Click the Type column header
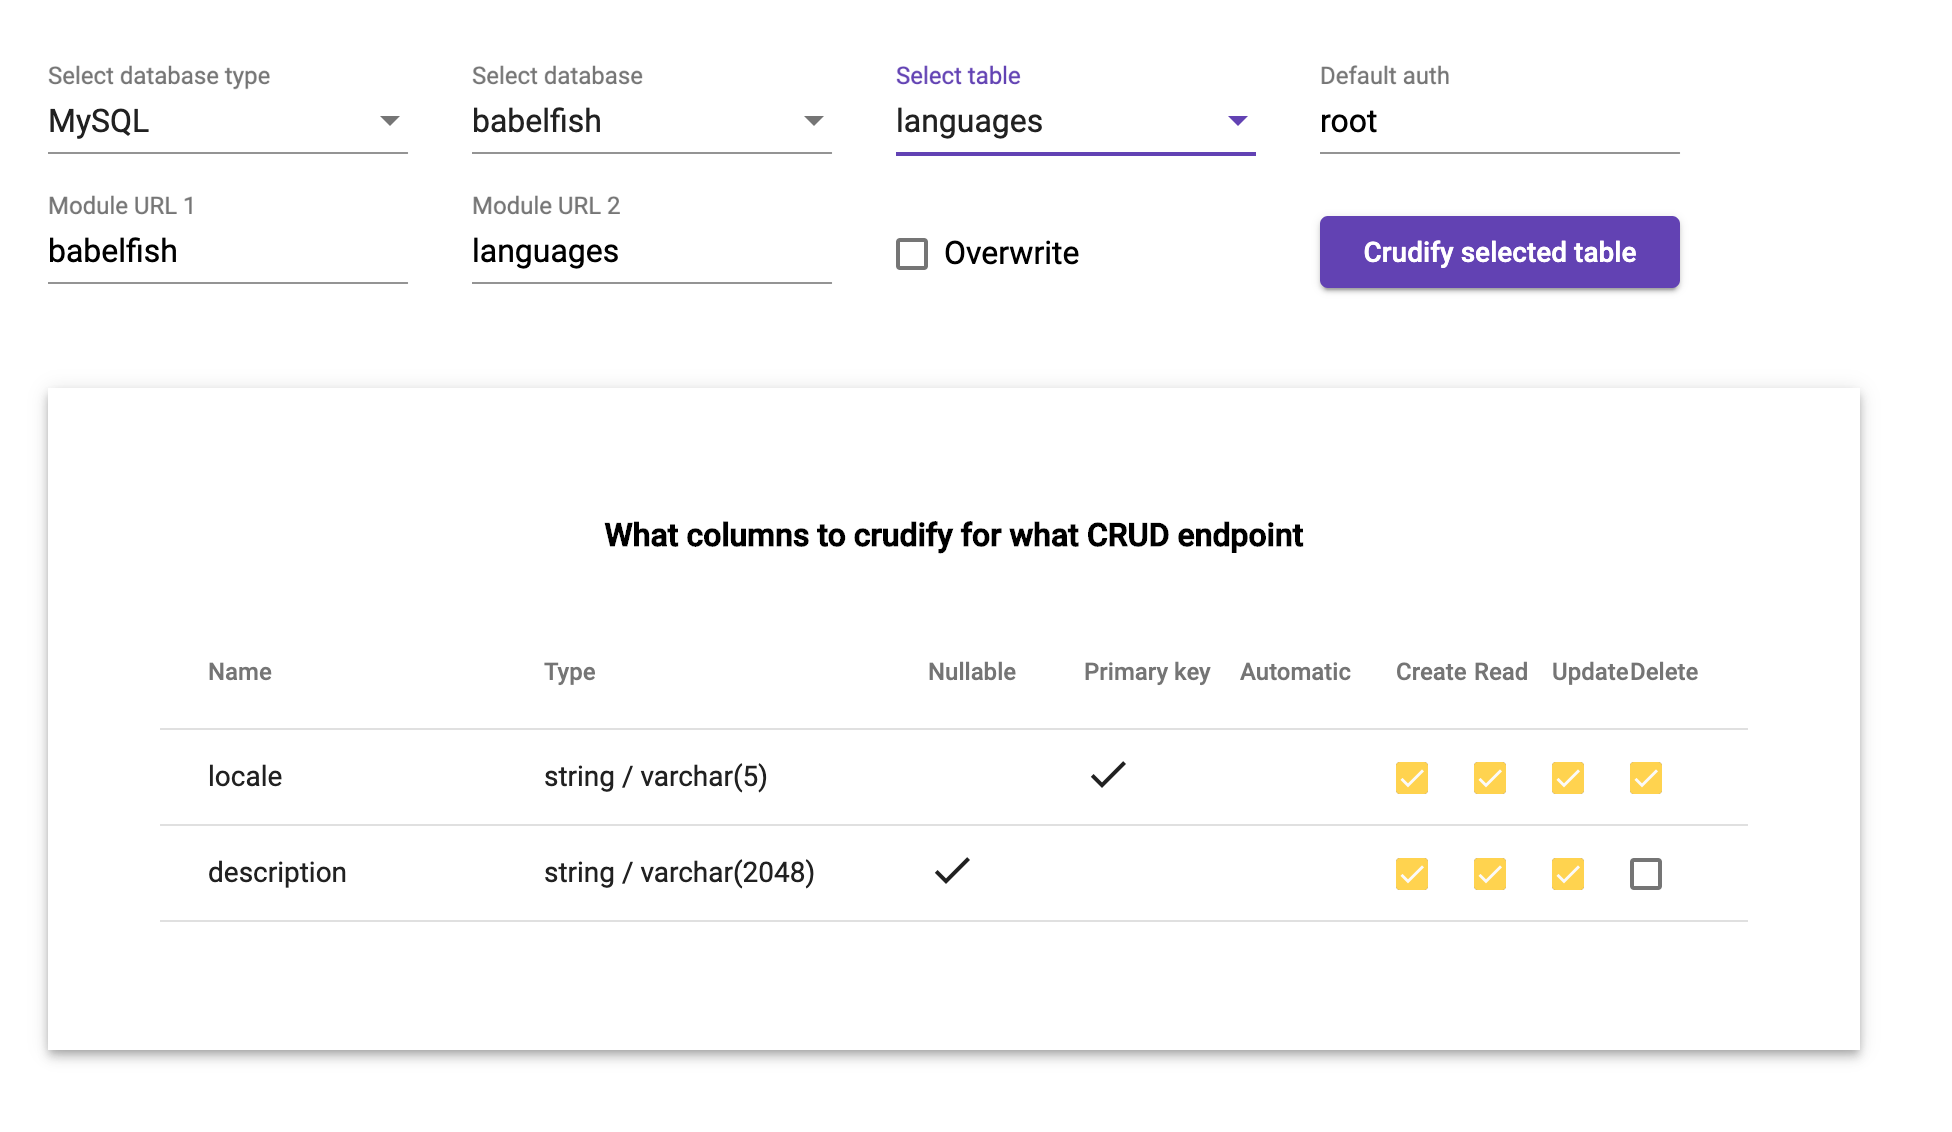 569,672
